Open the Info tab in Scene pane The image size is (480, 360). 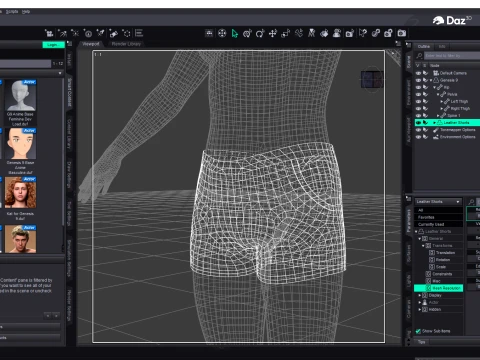pyautogui.click(x=442, y=47)
